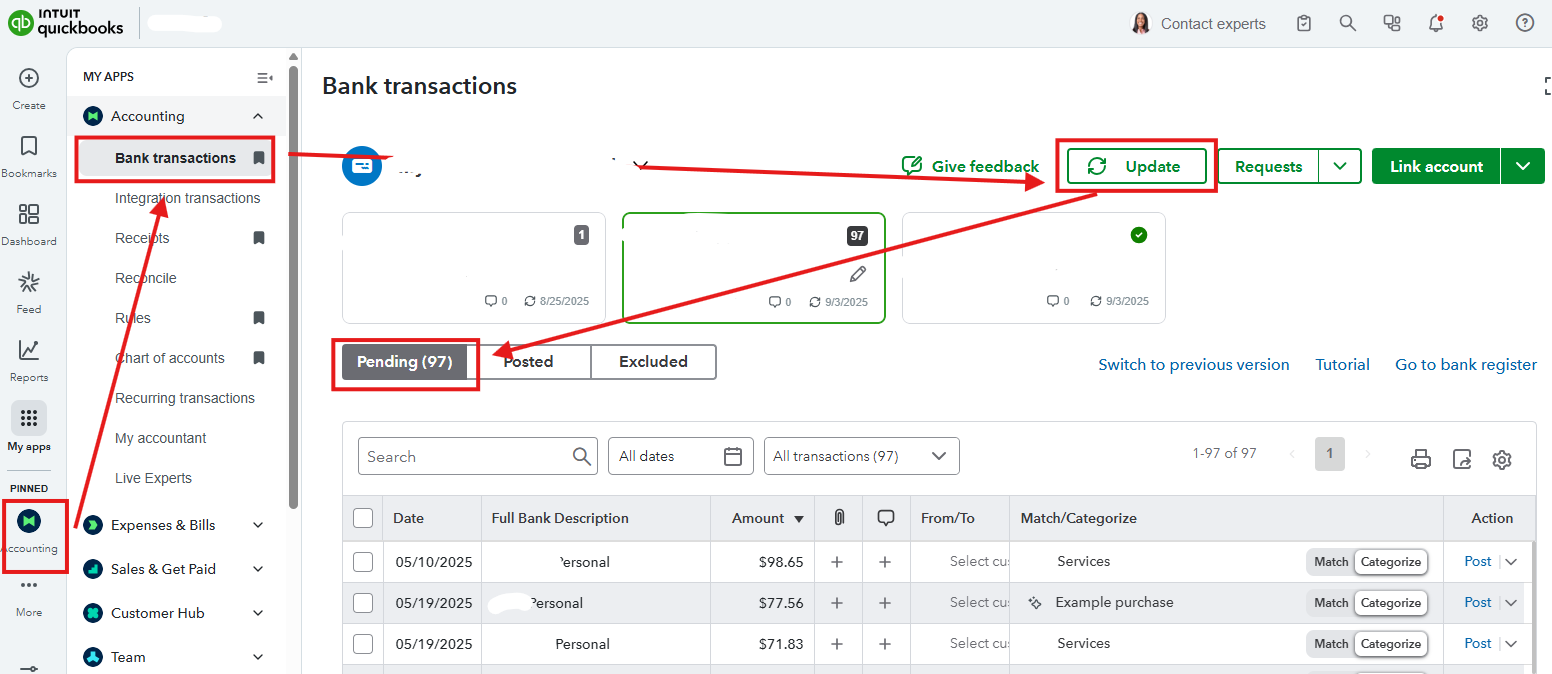This screenshot has height=674, width=1552.
Task: Print the transactions list
Action: tap(1420, 459)
